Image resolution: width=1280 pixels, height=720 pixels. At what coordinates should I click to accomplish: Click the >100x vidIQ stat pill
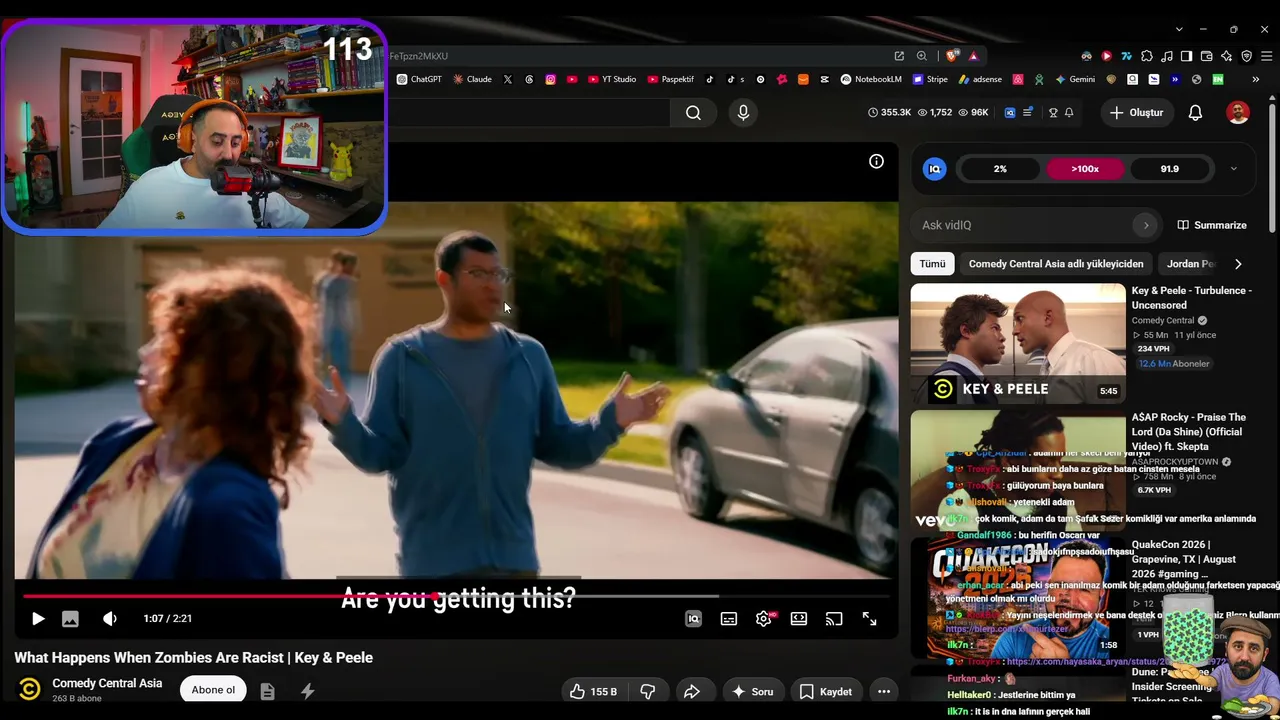tap(1085, 169)
